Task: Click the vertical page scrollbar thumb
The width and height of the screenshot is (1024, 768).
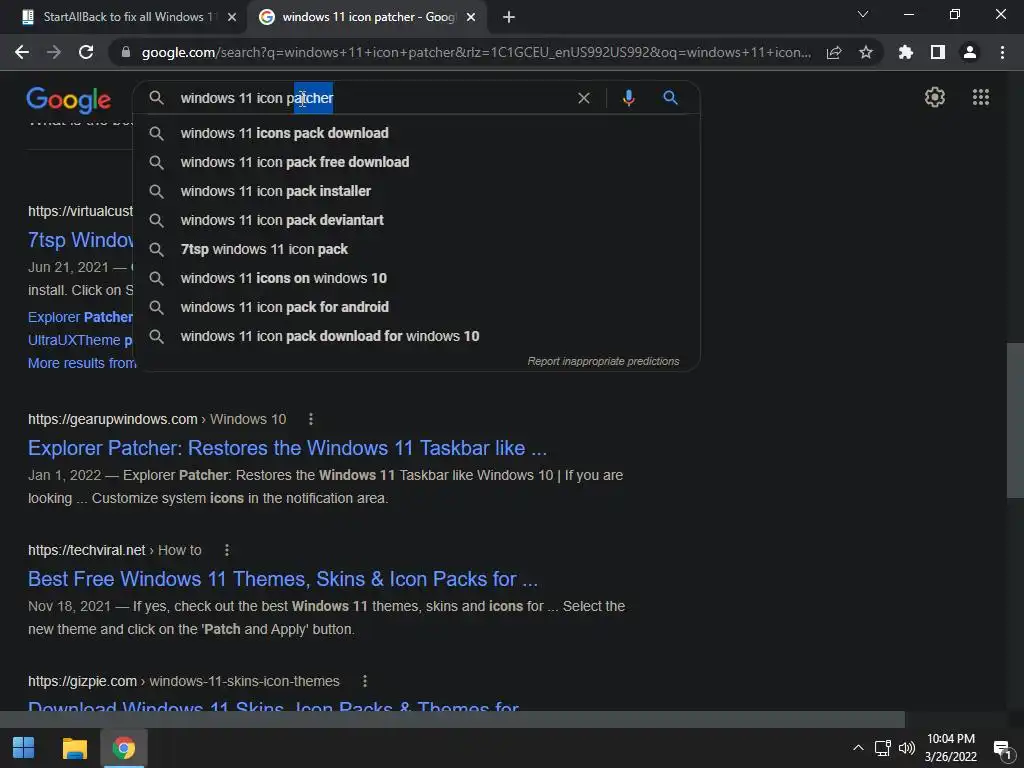Action: click(1015, 419)
